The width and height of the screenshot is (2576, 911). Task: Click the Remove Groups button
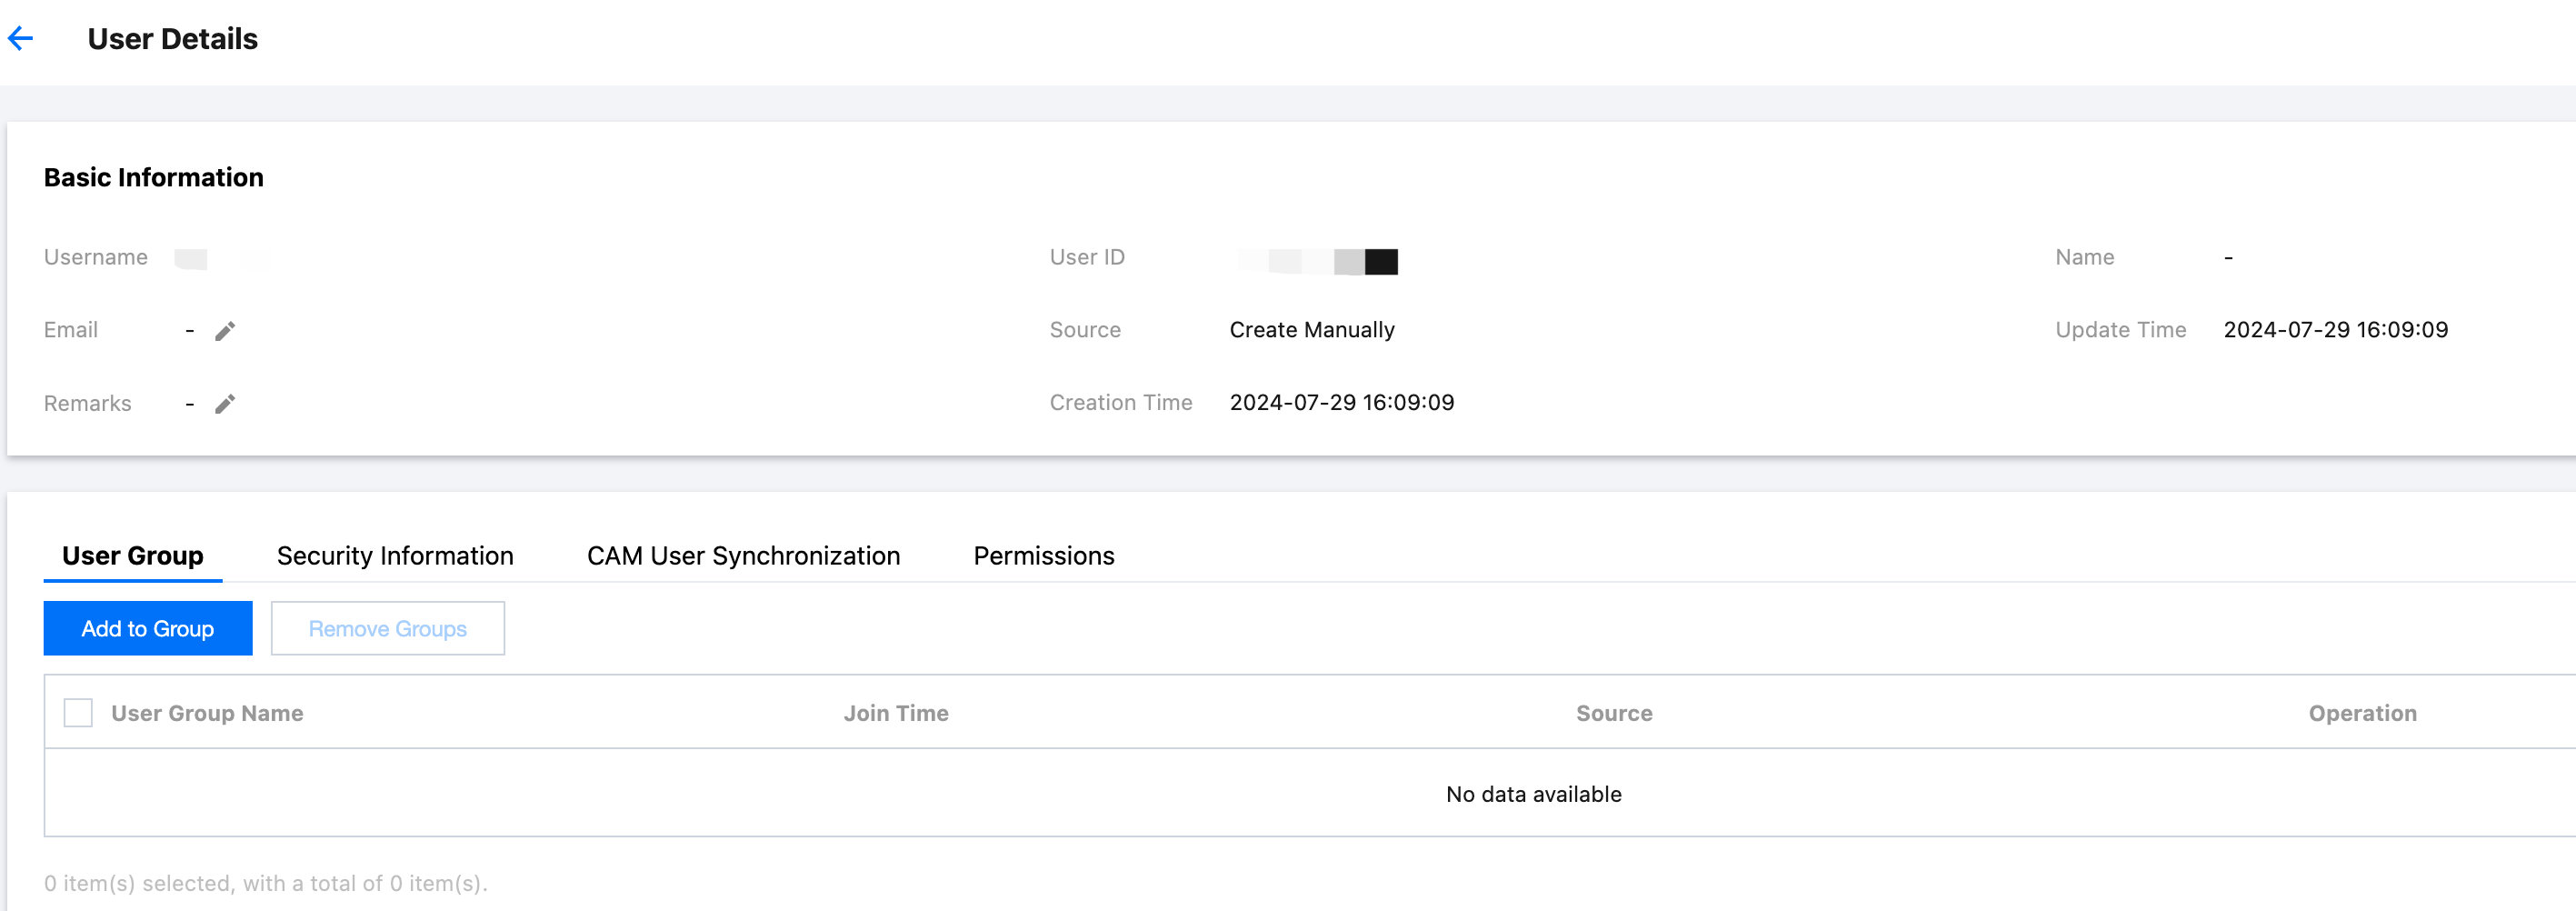point(387,629)
